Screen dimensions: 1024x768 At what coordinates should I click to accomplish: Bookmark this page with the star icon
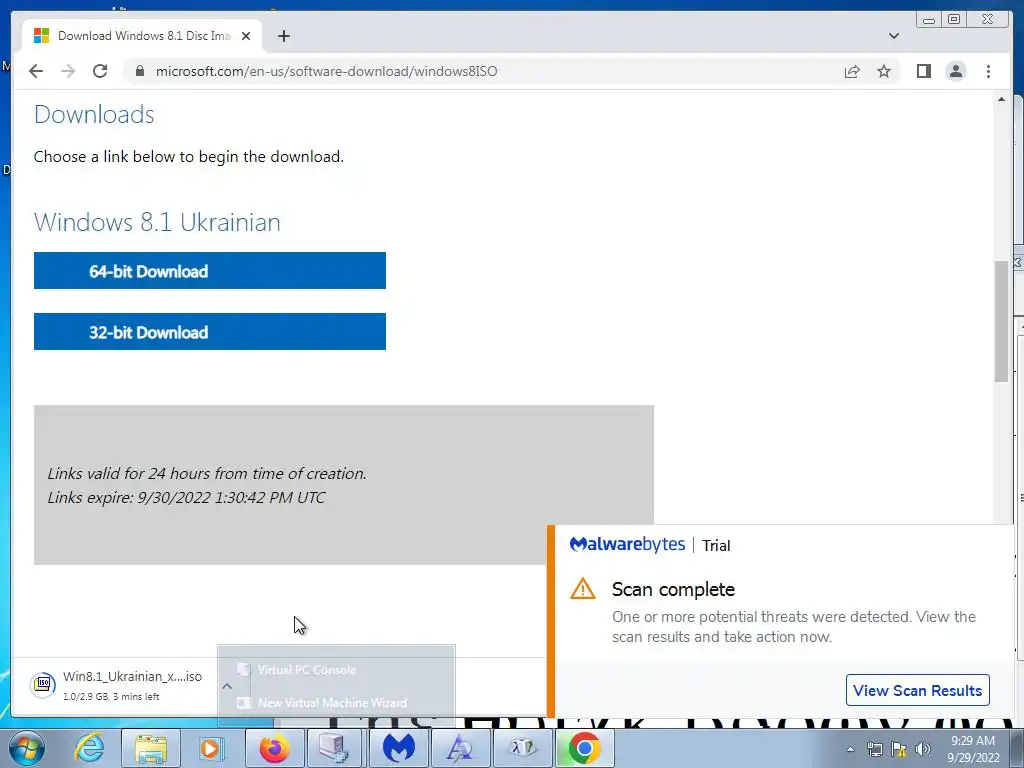click(x=884, y=71)
